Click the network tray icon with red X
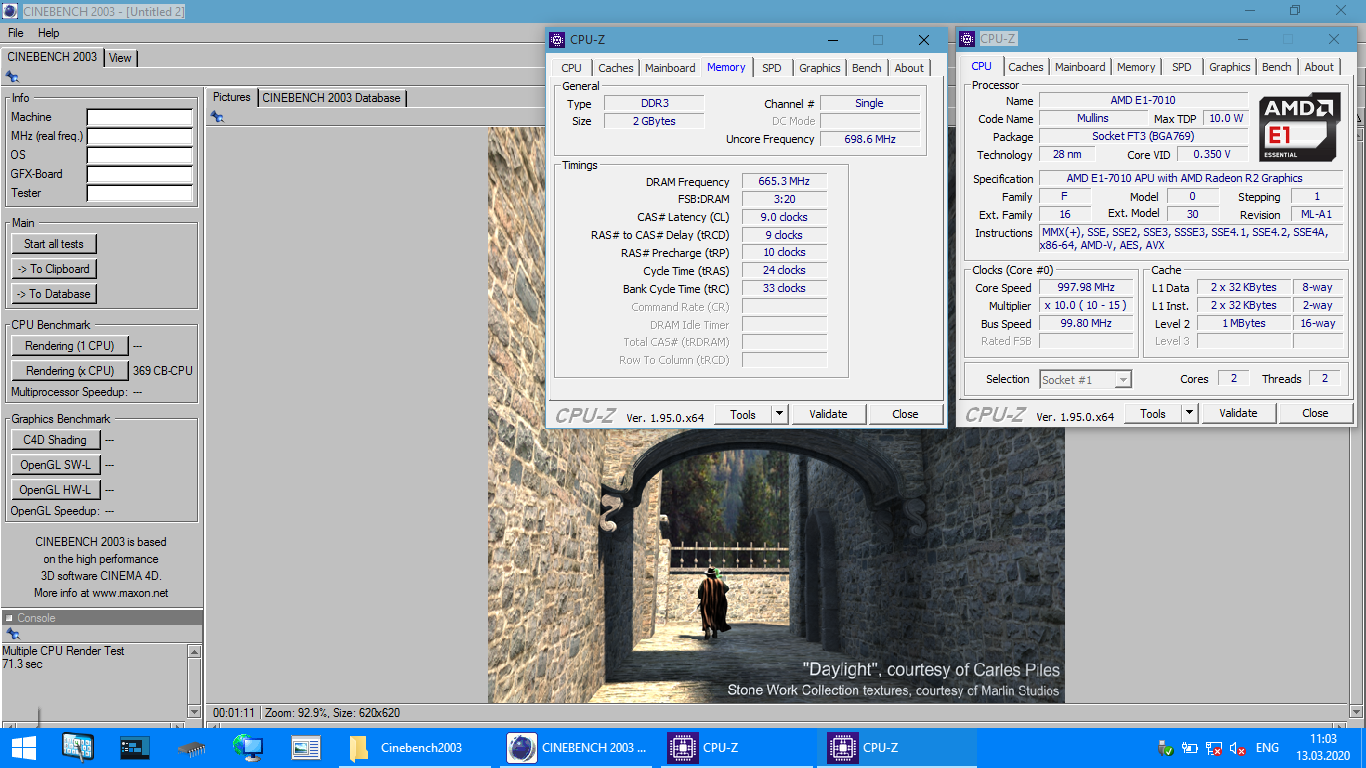Viewport: 1366px width, 768px height. pos(1213,748)
